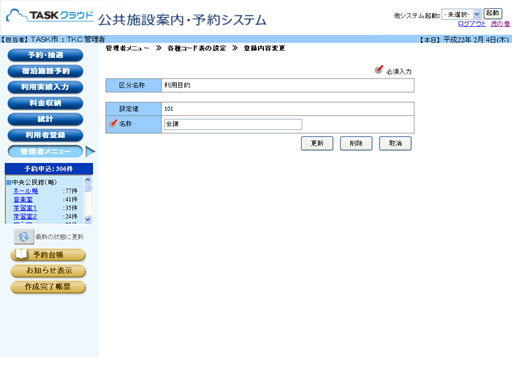Screen dimensions: 512x384
Task: Click the refresh arrows icon in sidebar
Action: pos(24,237)
